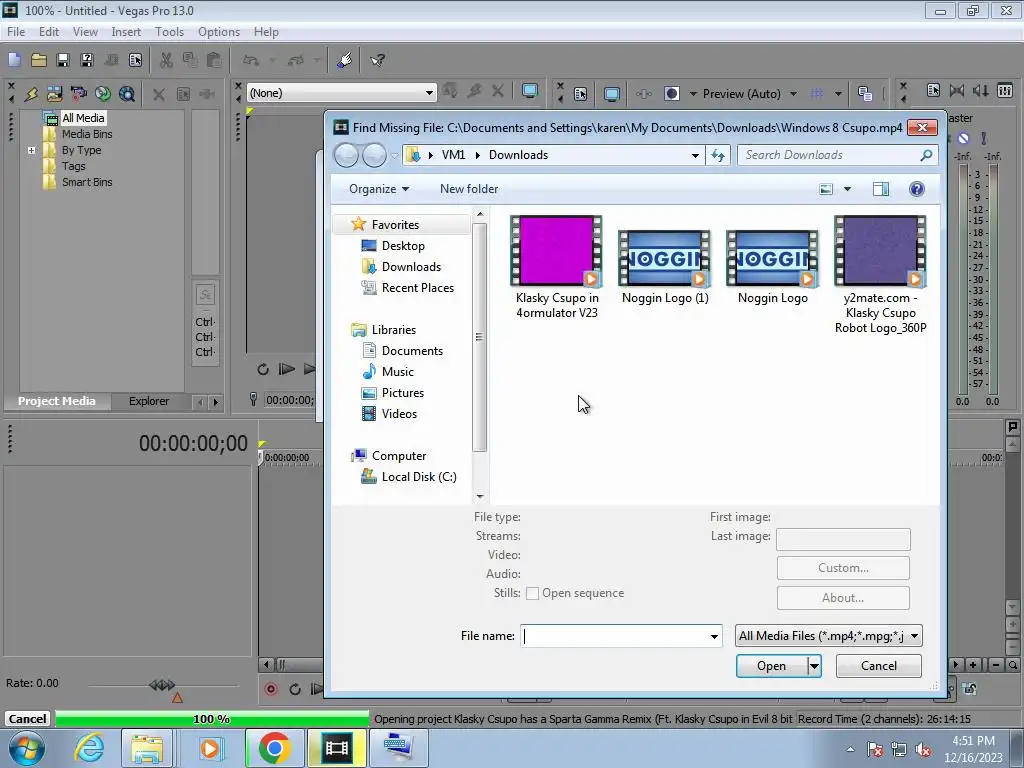Expand the By Type tree node
Image resolution: width=1024 pixels, height=768 pixels.
click(x=31, y=150)
